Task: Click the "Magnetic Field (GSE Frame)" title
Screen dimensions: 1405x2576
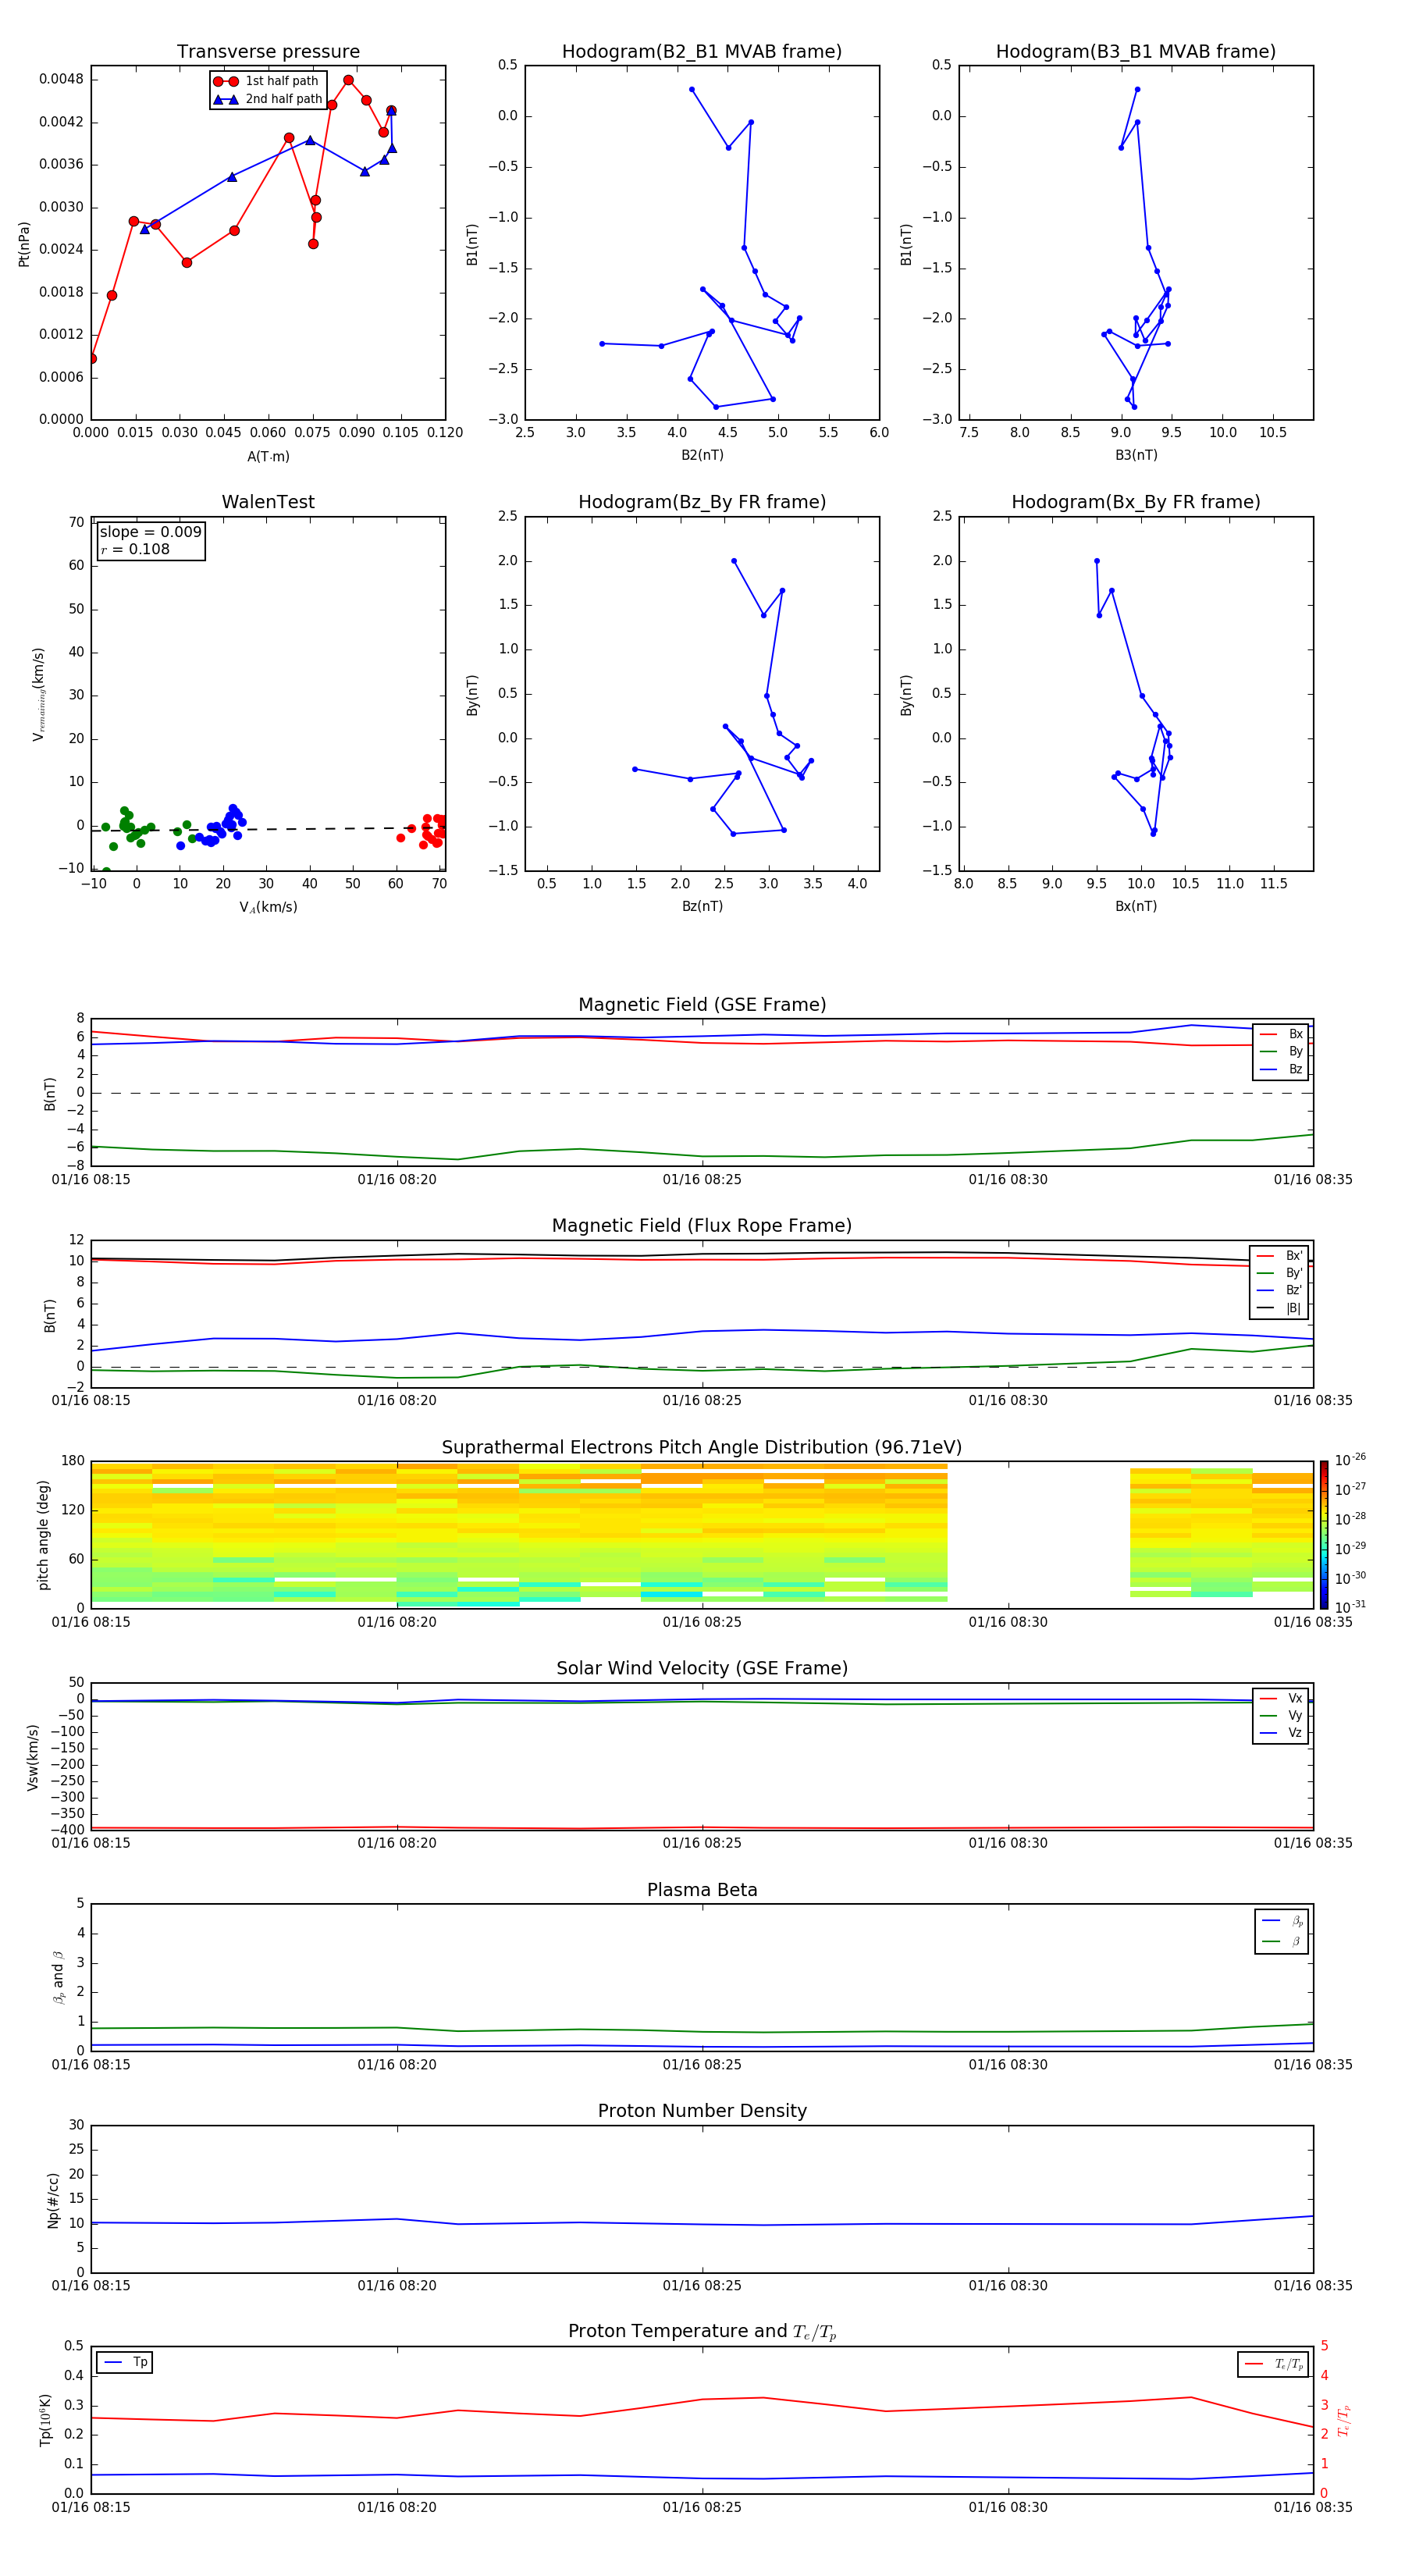Action: tap(702, 1005)
